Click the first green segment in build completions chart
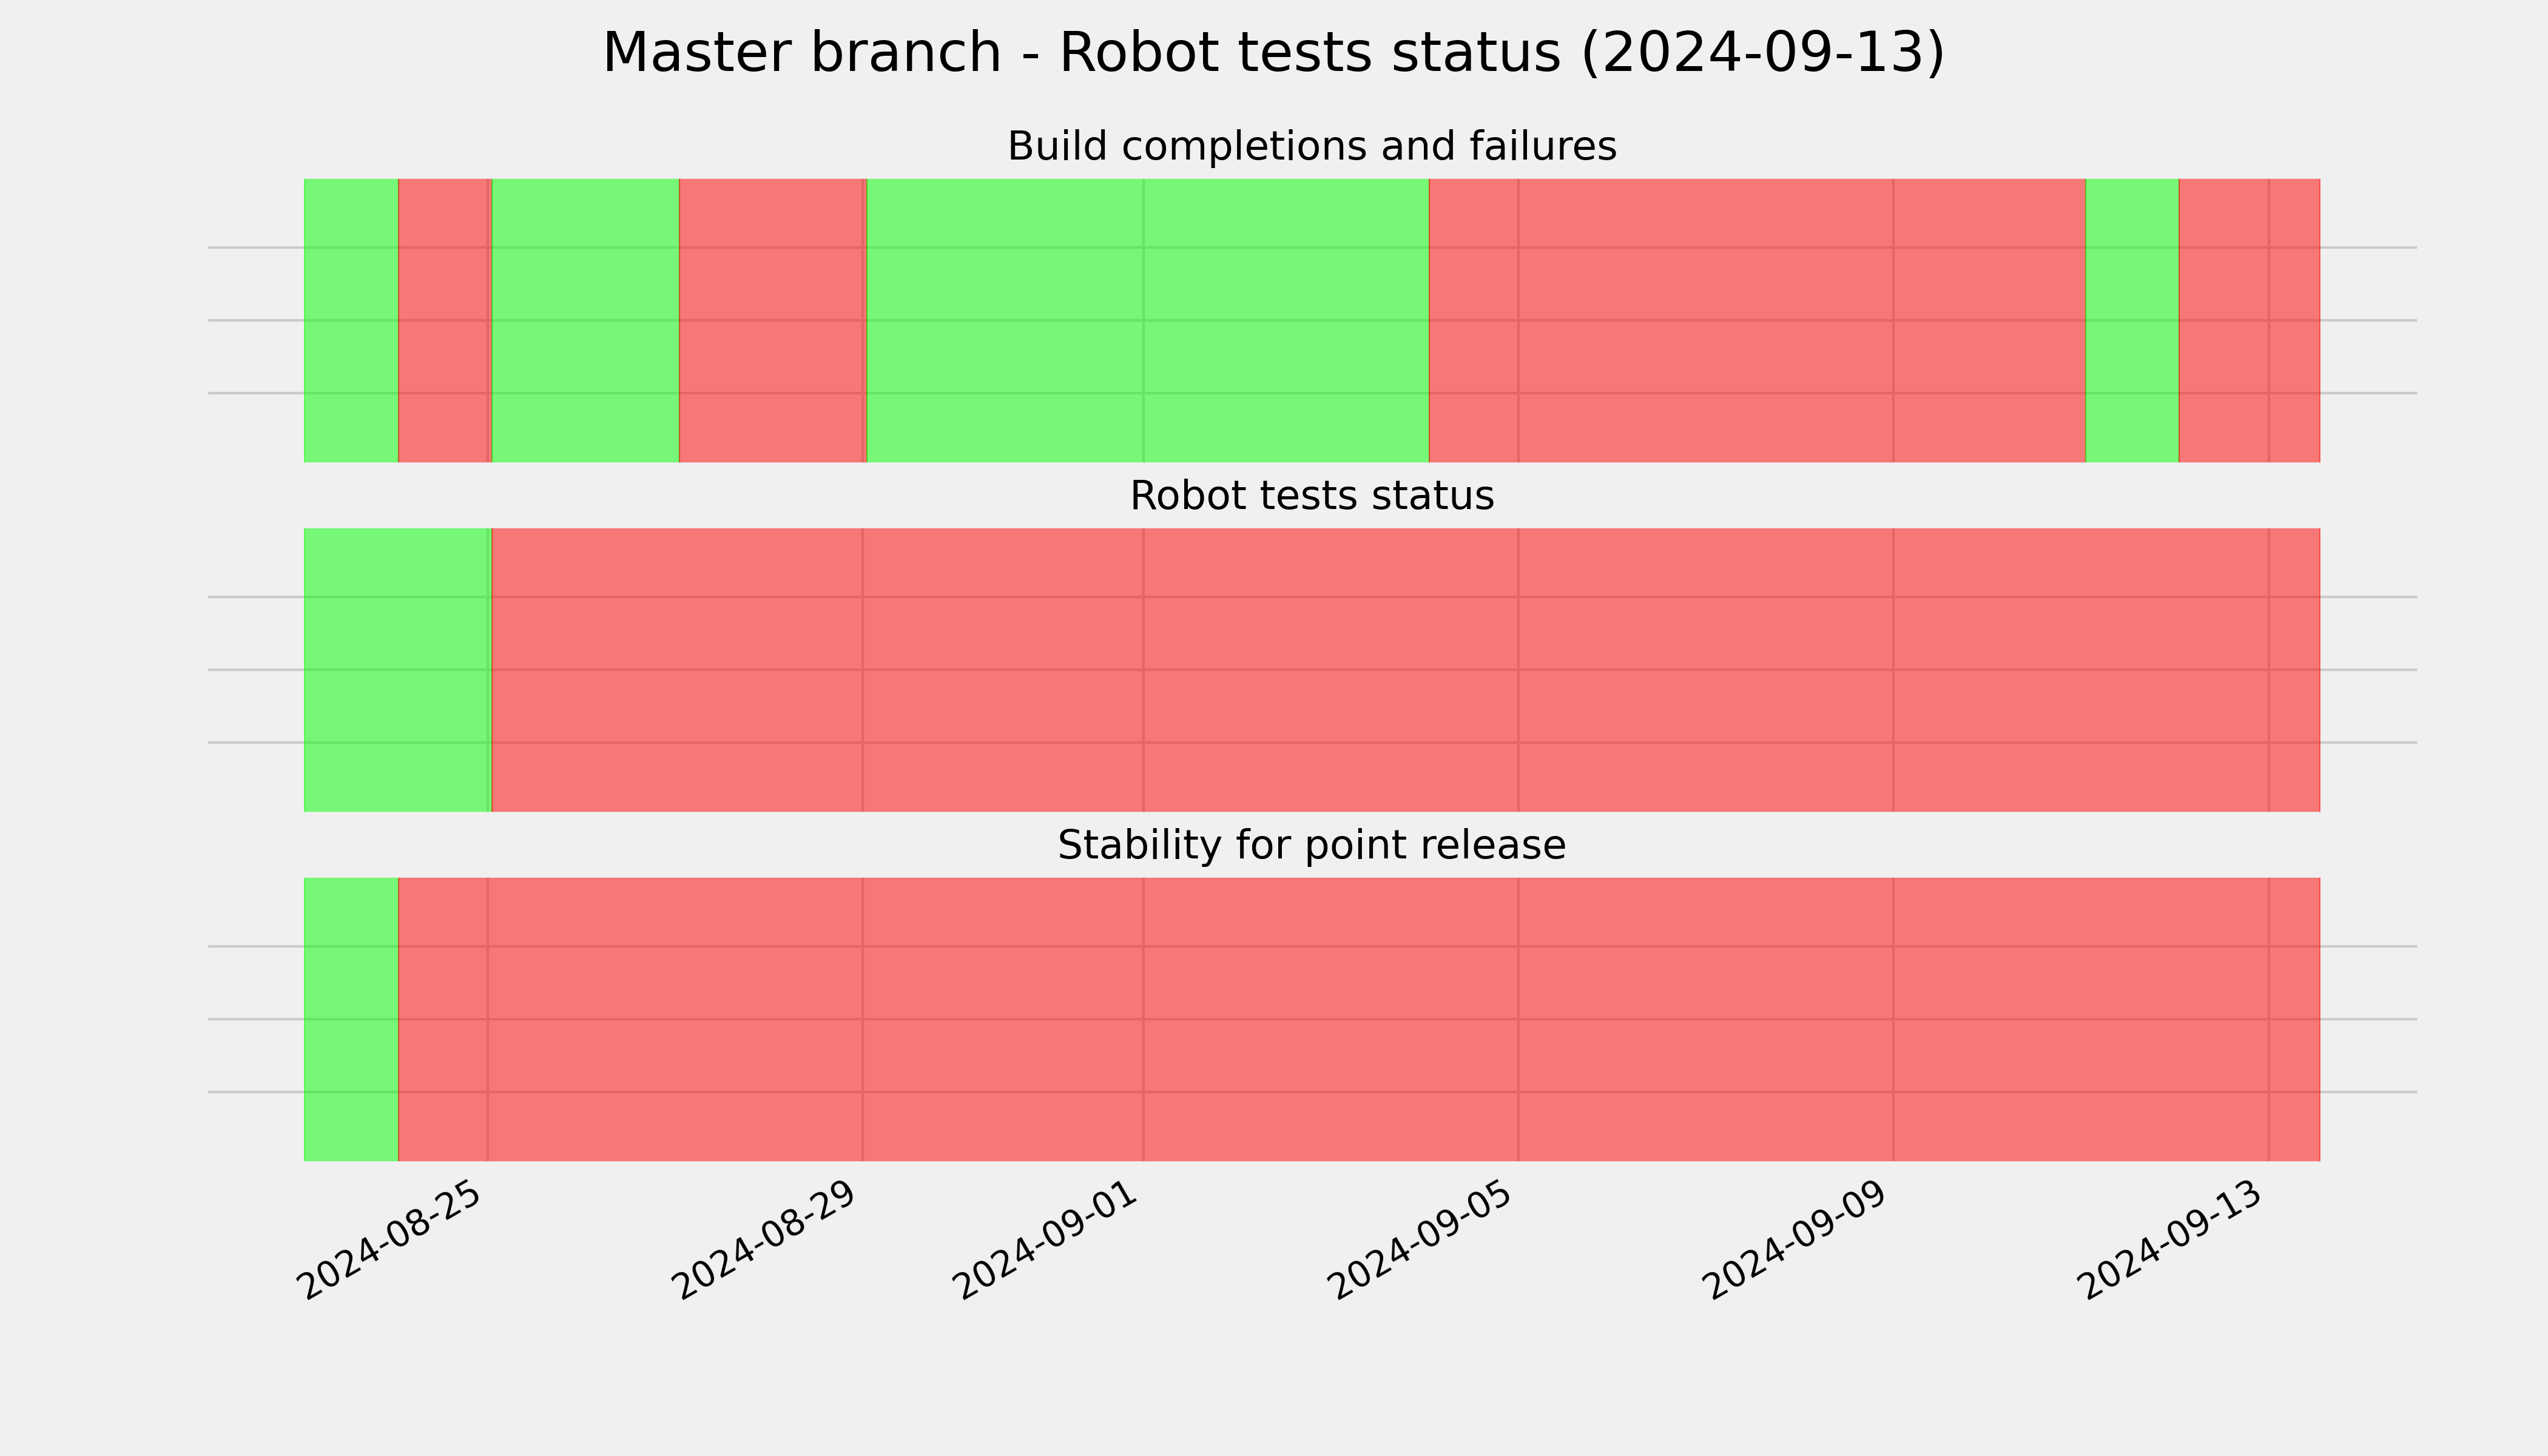The width and height of the screenshot is (2548, 1456). click(x=351, y=320)
